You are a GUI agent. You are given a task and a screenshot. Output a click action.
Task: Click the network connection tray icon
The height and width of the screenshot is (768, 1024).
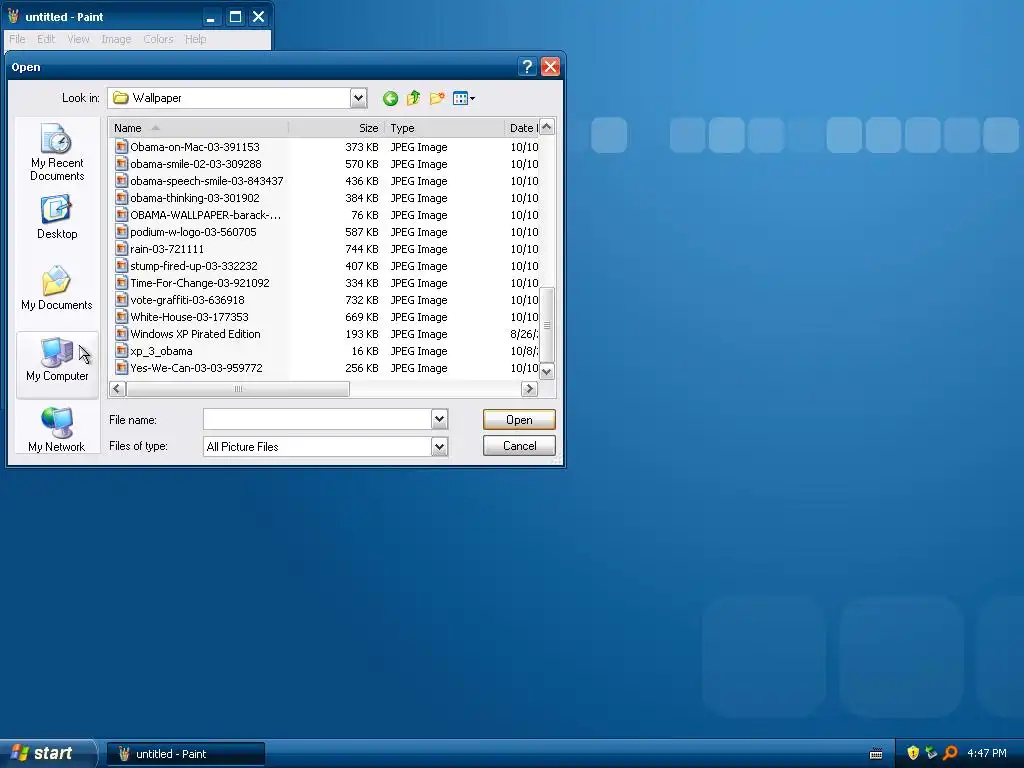pyautogui.click(x=931, y=754)
